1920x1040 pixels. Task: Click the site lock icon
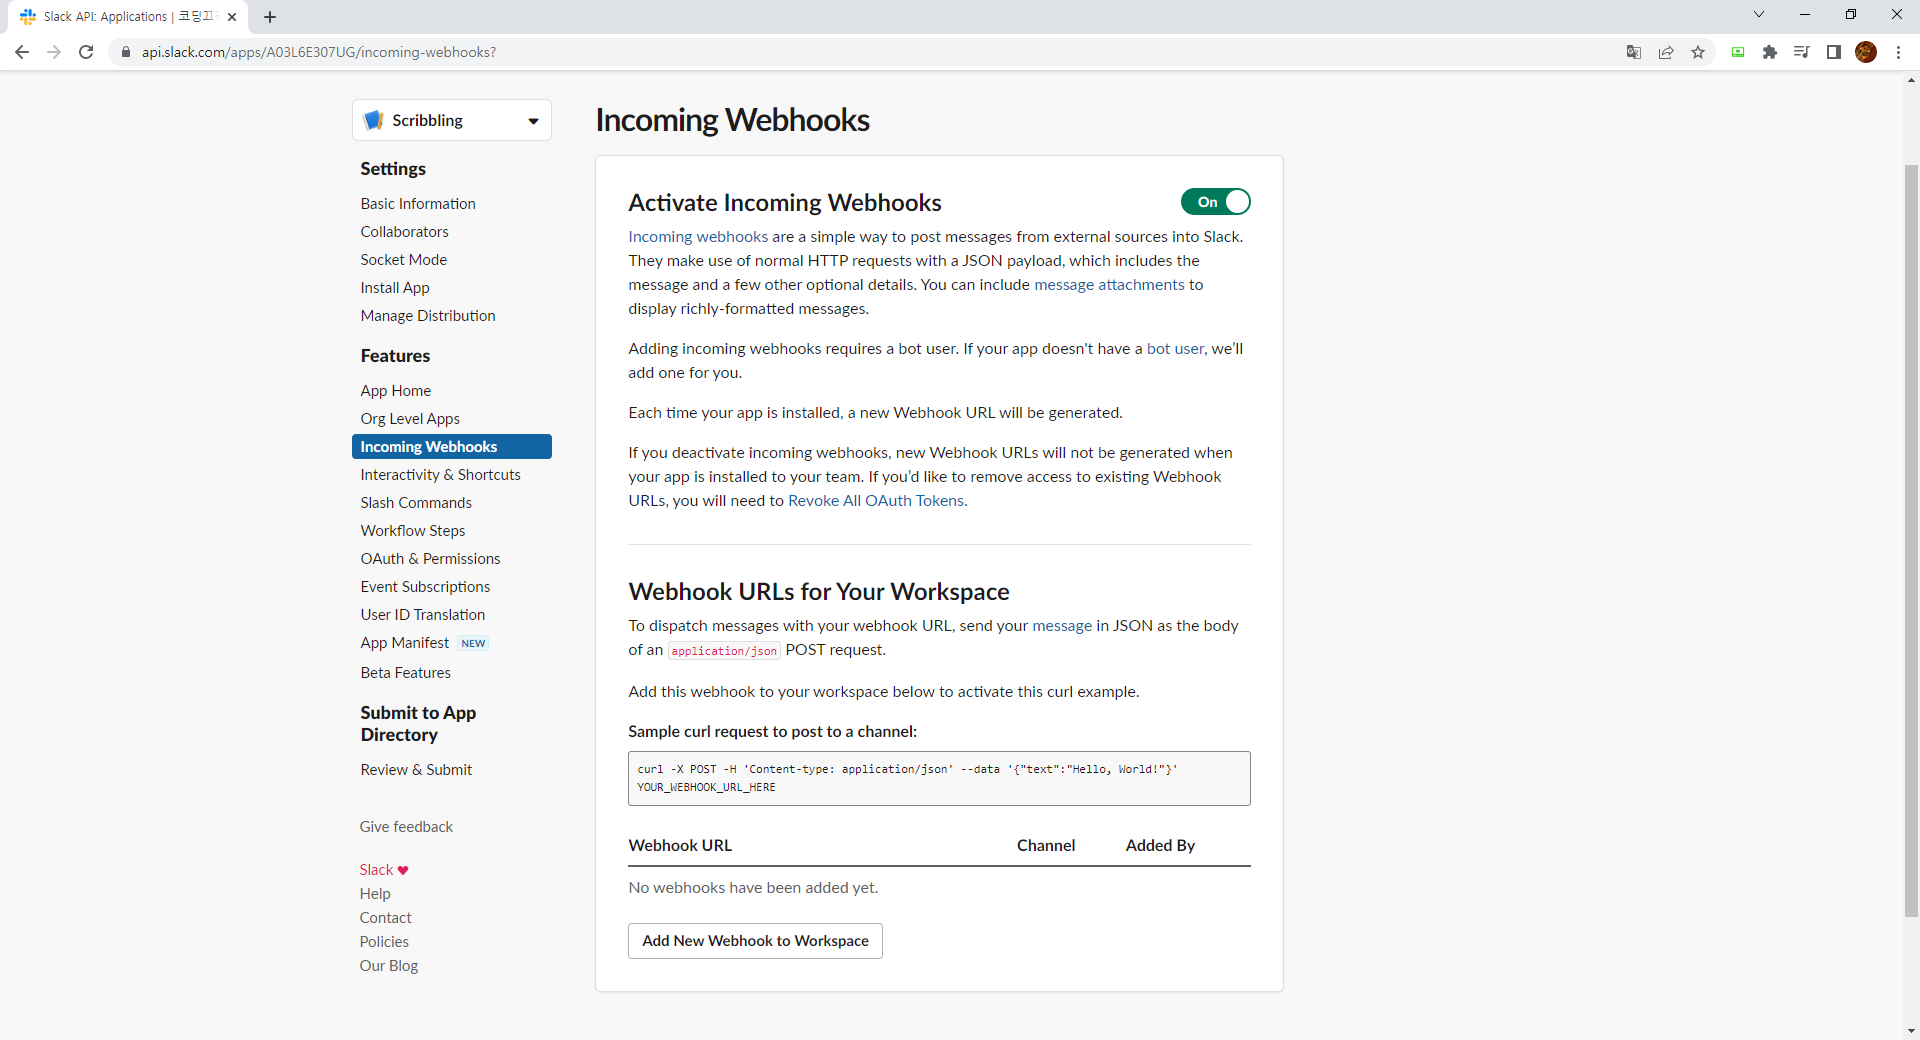(126, 52)
